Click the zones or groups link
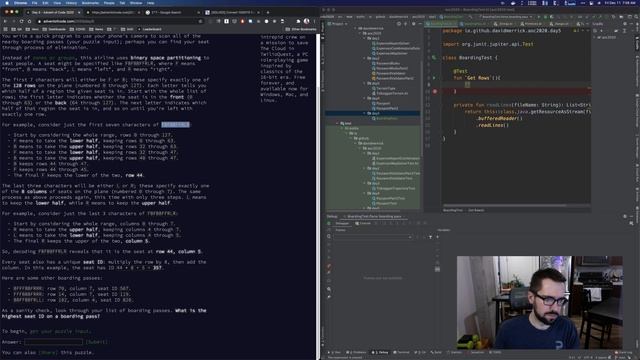 pyautogui.click(x=55, y=58)
